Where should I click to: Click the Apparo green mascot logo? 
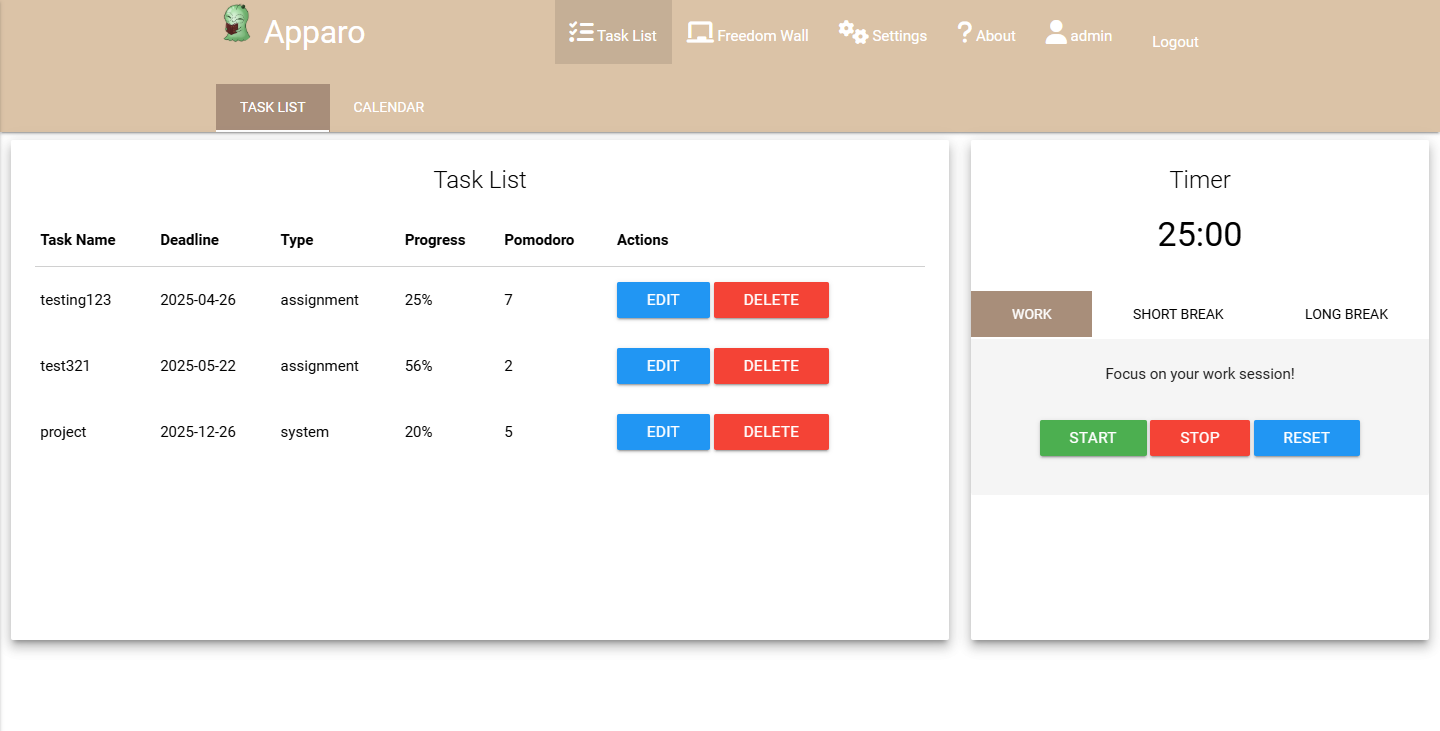tap(235, 23)
